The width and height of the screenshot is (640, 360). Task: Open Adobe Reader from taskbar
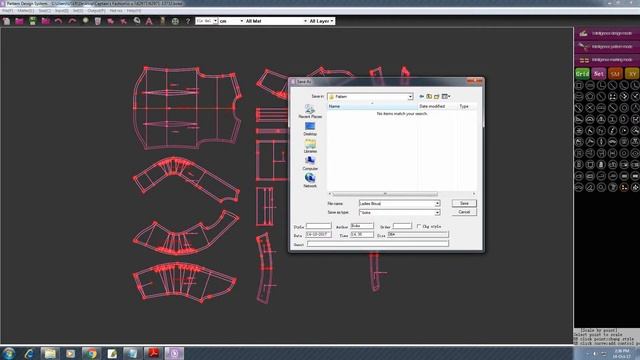[x=153, y=353]
